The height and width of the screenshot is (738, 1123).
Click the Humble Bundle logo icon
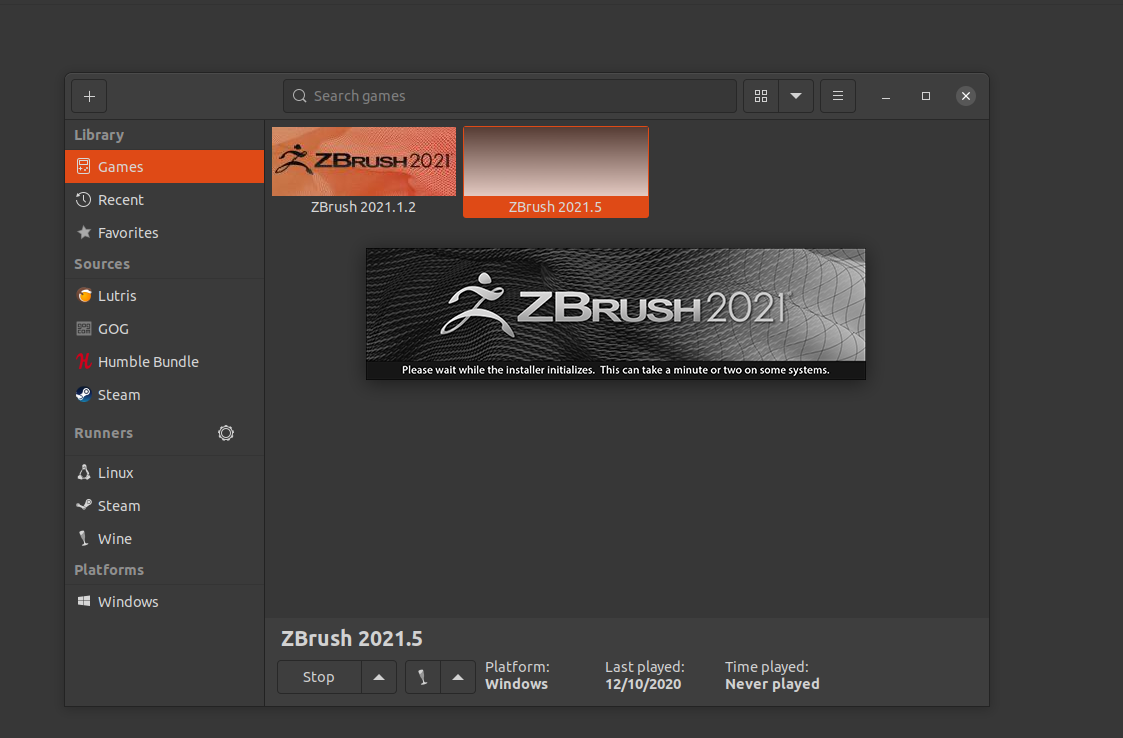point(84,361)
